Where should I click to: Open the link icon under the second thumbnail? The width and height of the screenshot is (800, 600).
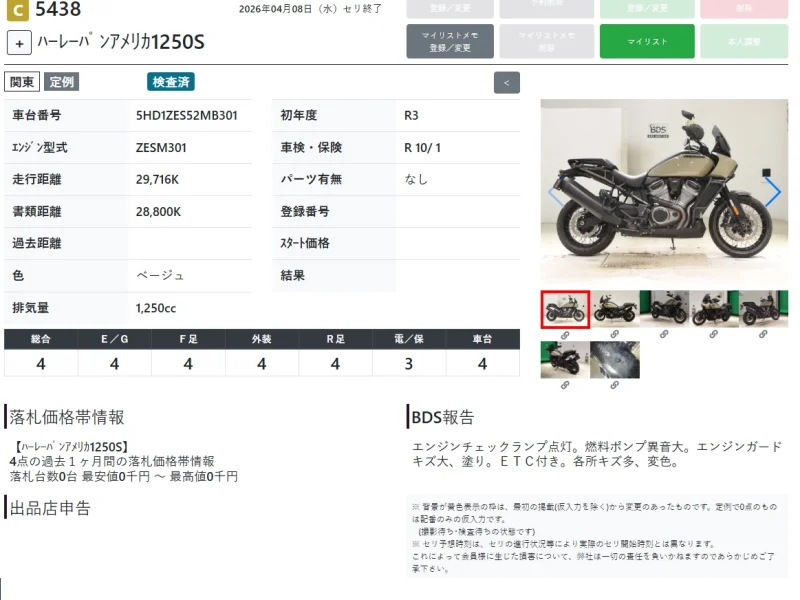(614, 334)
